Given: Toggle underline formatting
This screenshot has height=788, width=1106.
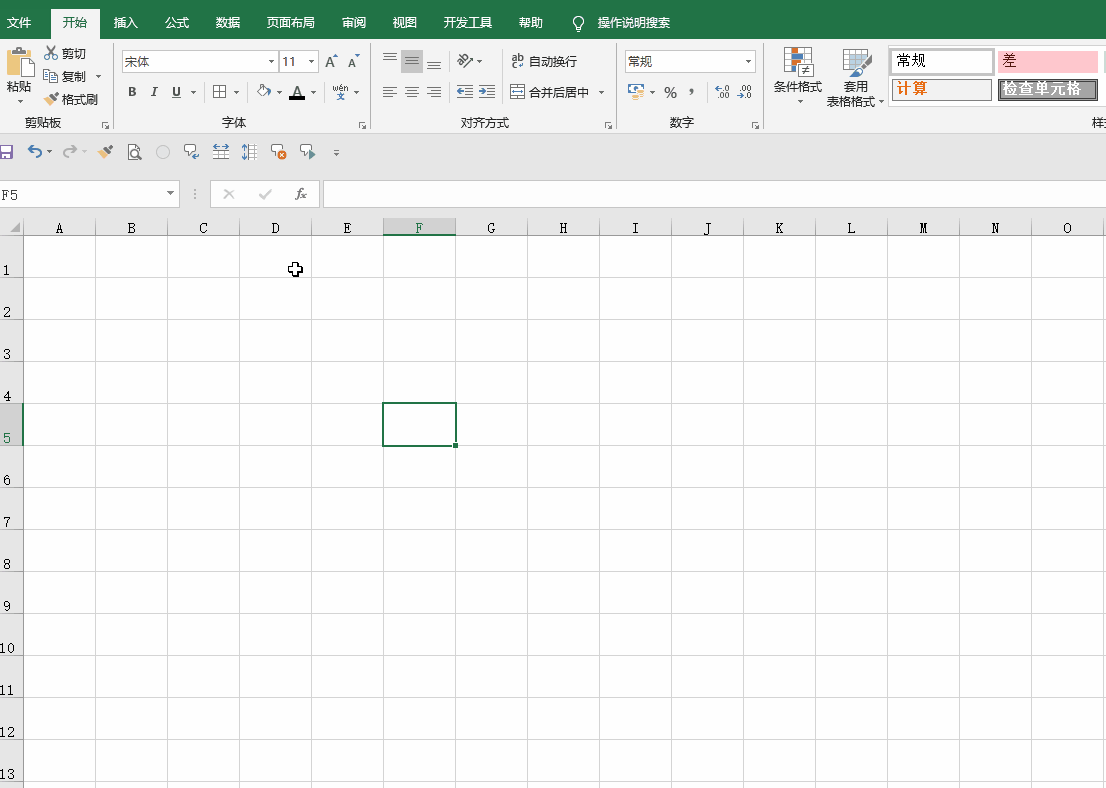Looking at the screenshot, I should (x=176, y=92).
